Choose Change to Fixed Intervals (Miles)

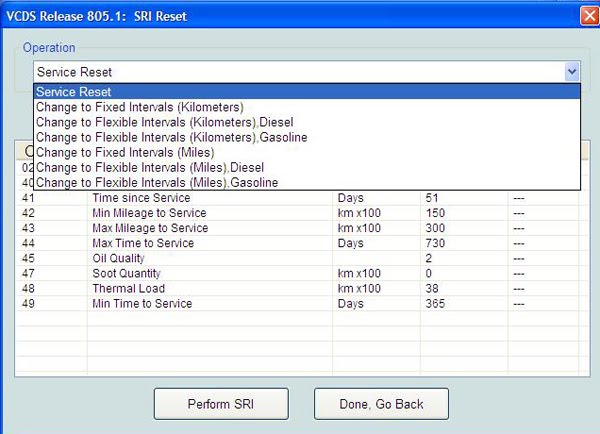(307, 152)
